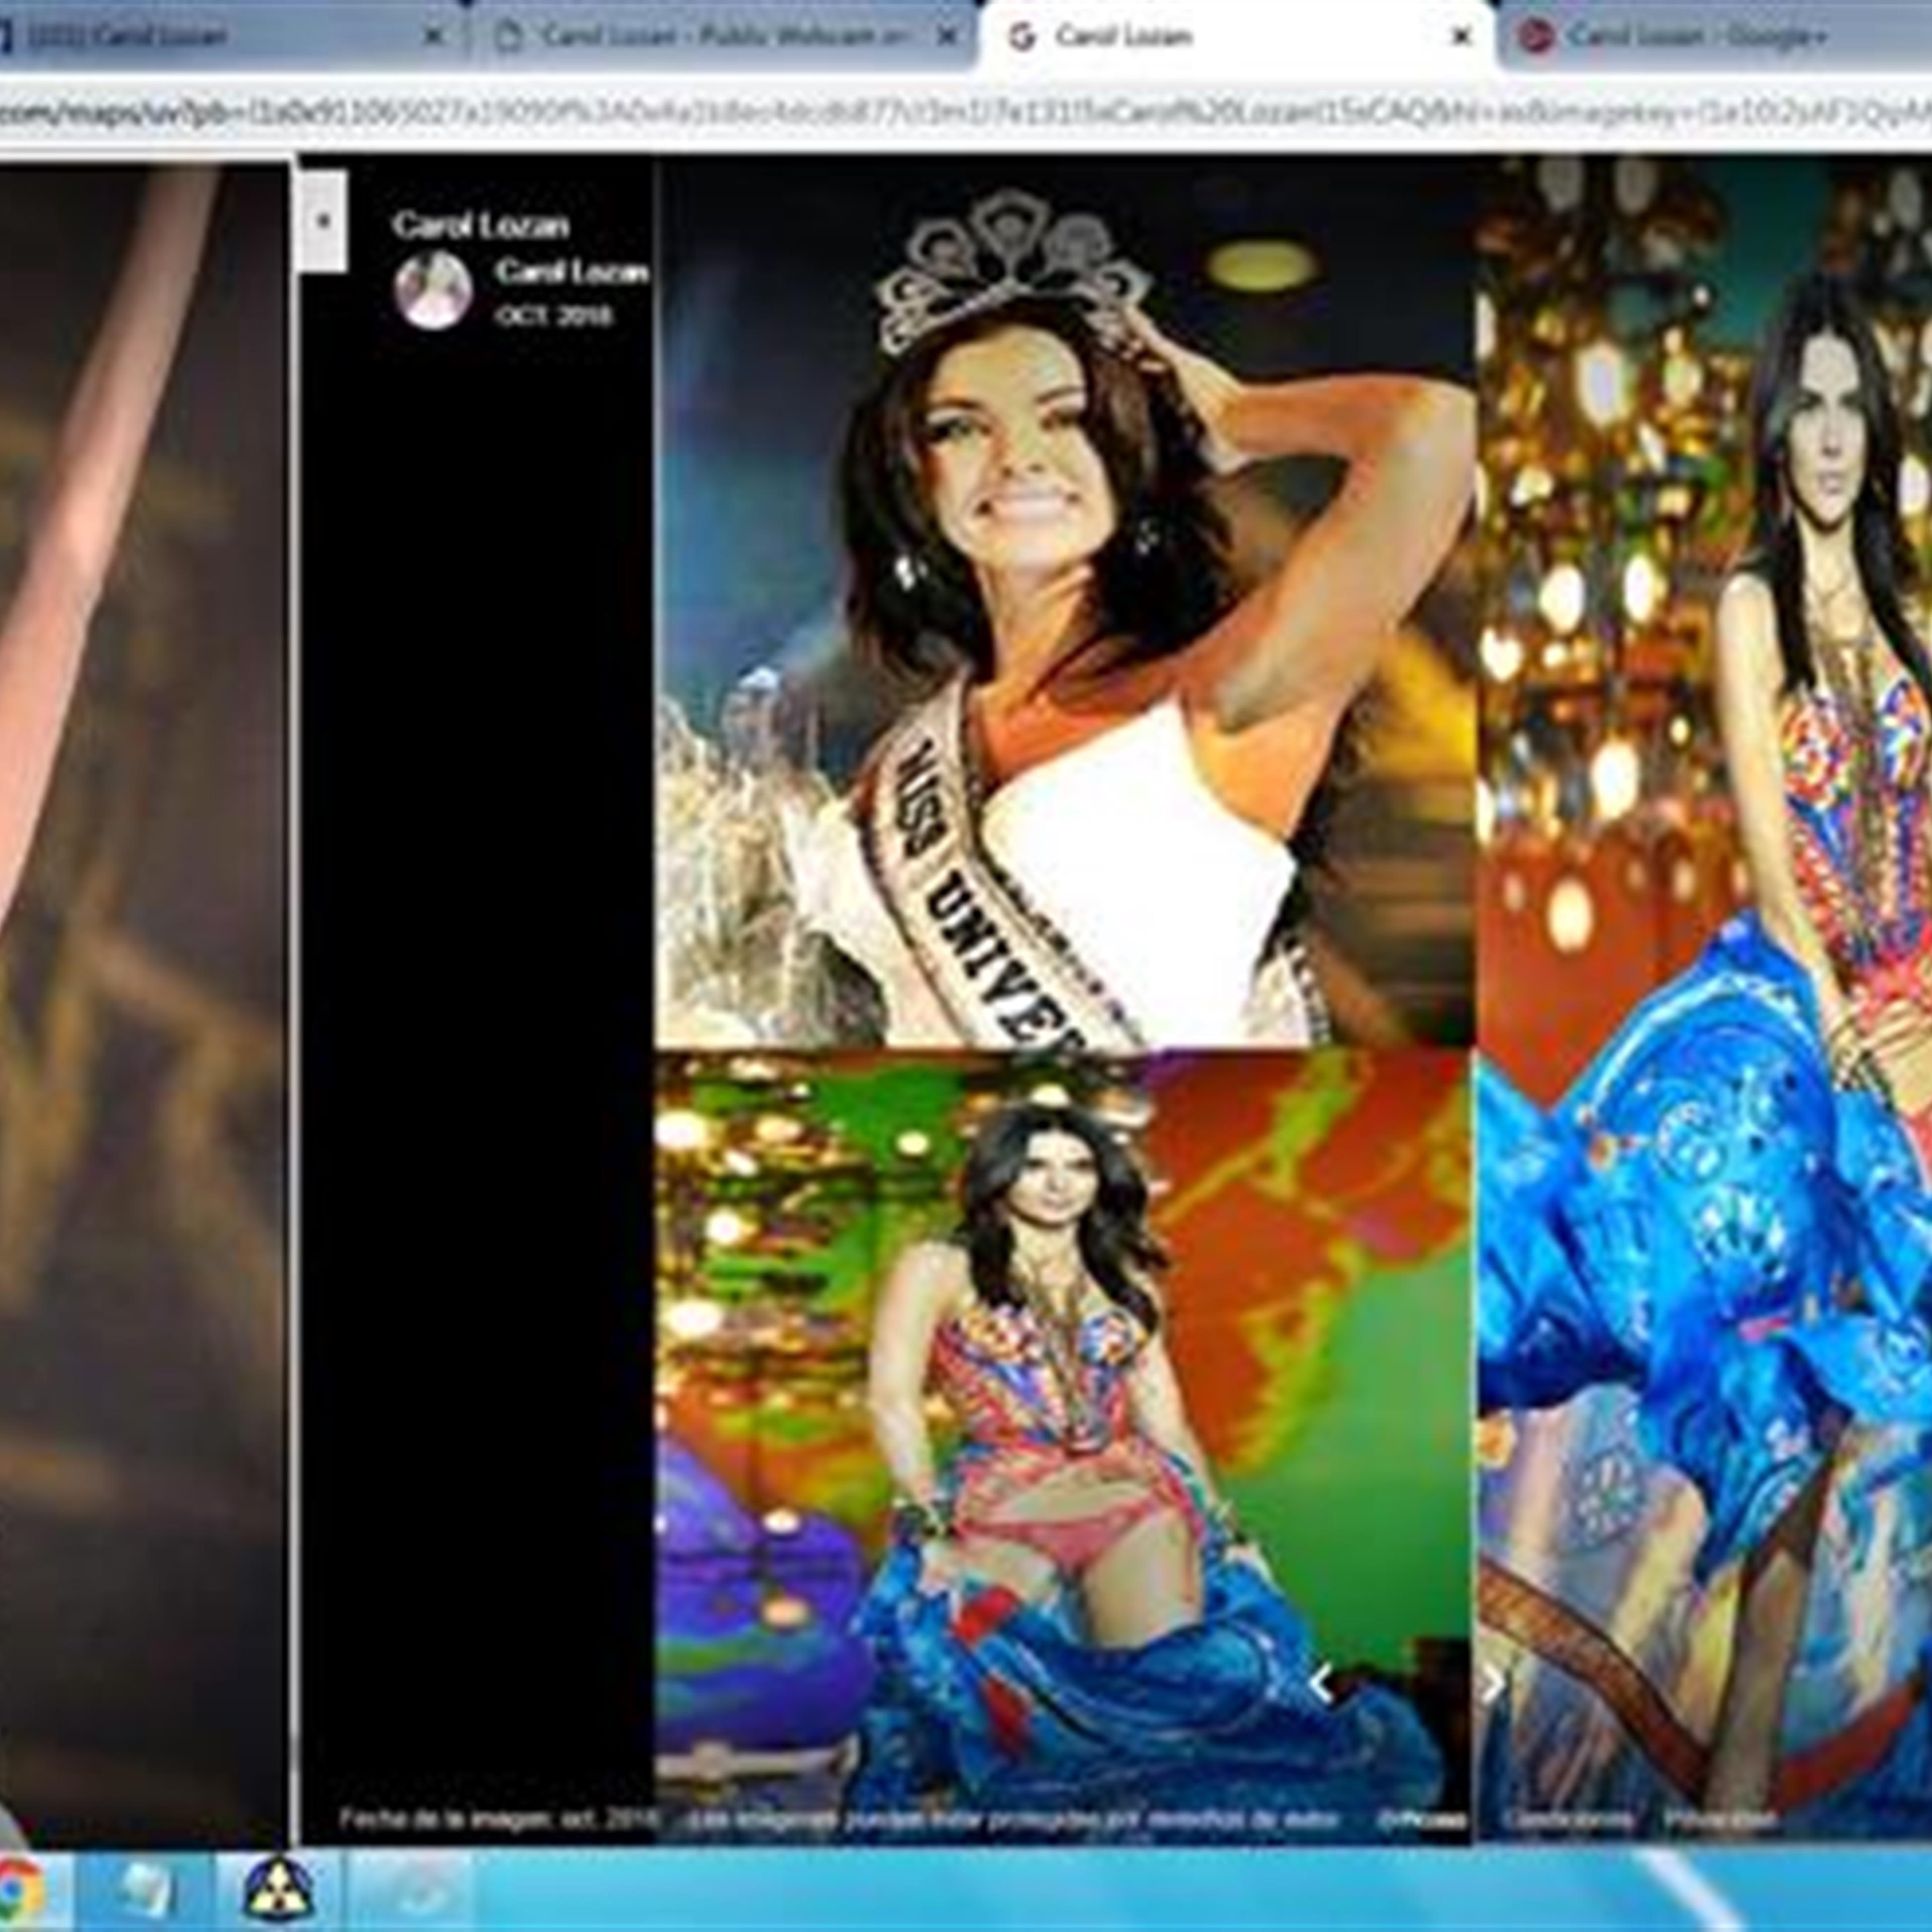Close the active Carol Lozan Google tab
Viewport: 1932px width, 1932px height.
[x=1461, y=37]
